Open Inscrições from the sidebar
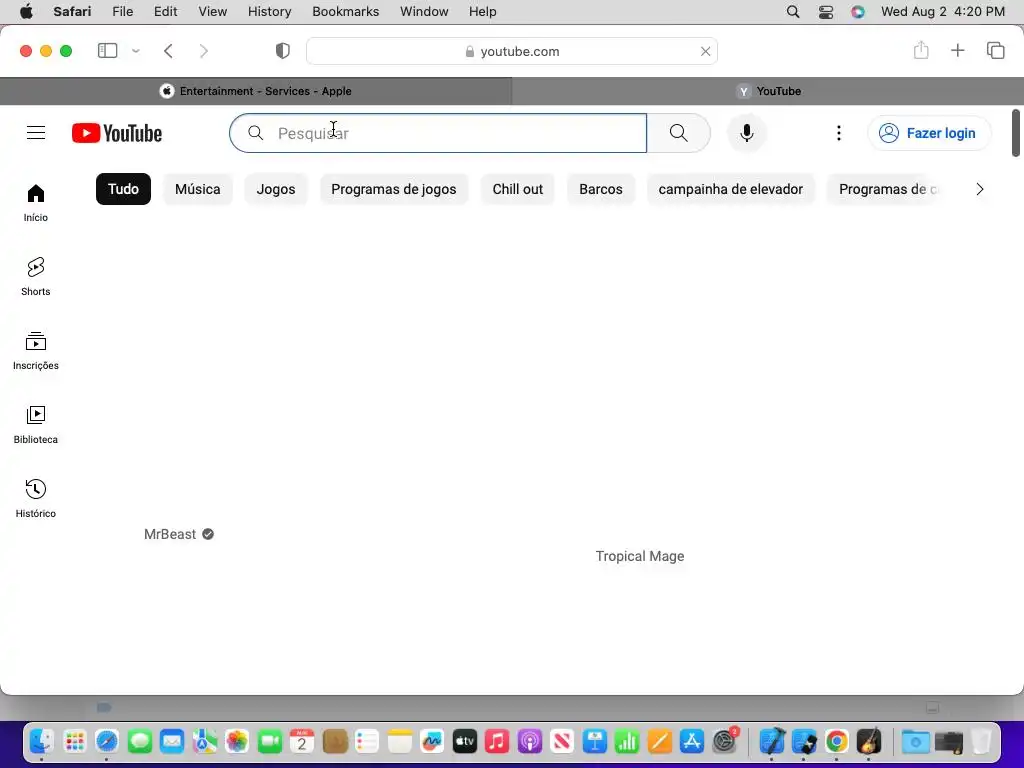This screenshot has height=768, width=1024. point(36,351)
